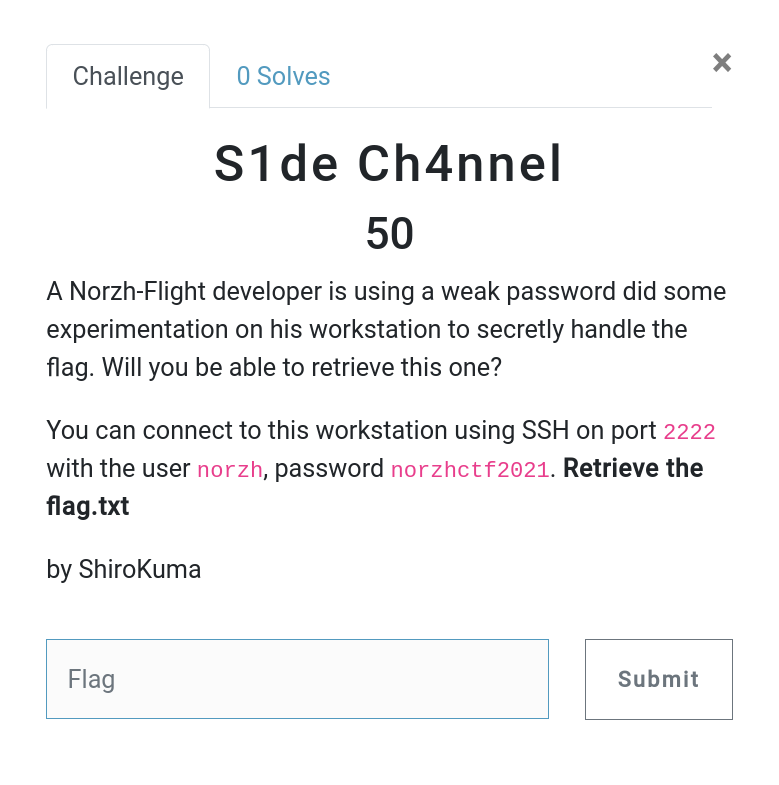Image resolution: width=779 pixels, height=785 pixels.
Task: Focus the Flag input field
Action: pos(297,679)
